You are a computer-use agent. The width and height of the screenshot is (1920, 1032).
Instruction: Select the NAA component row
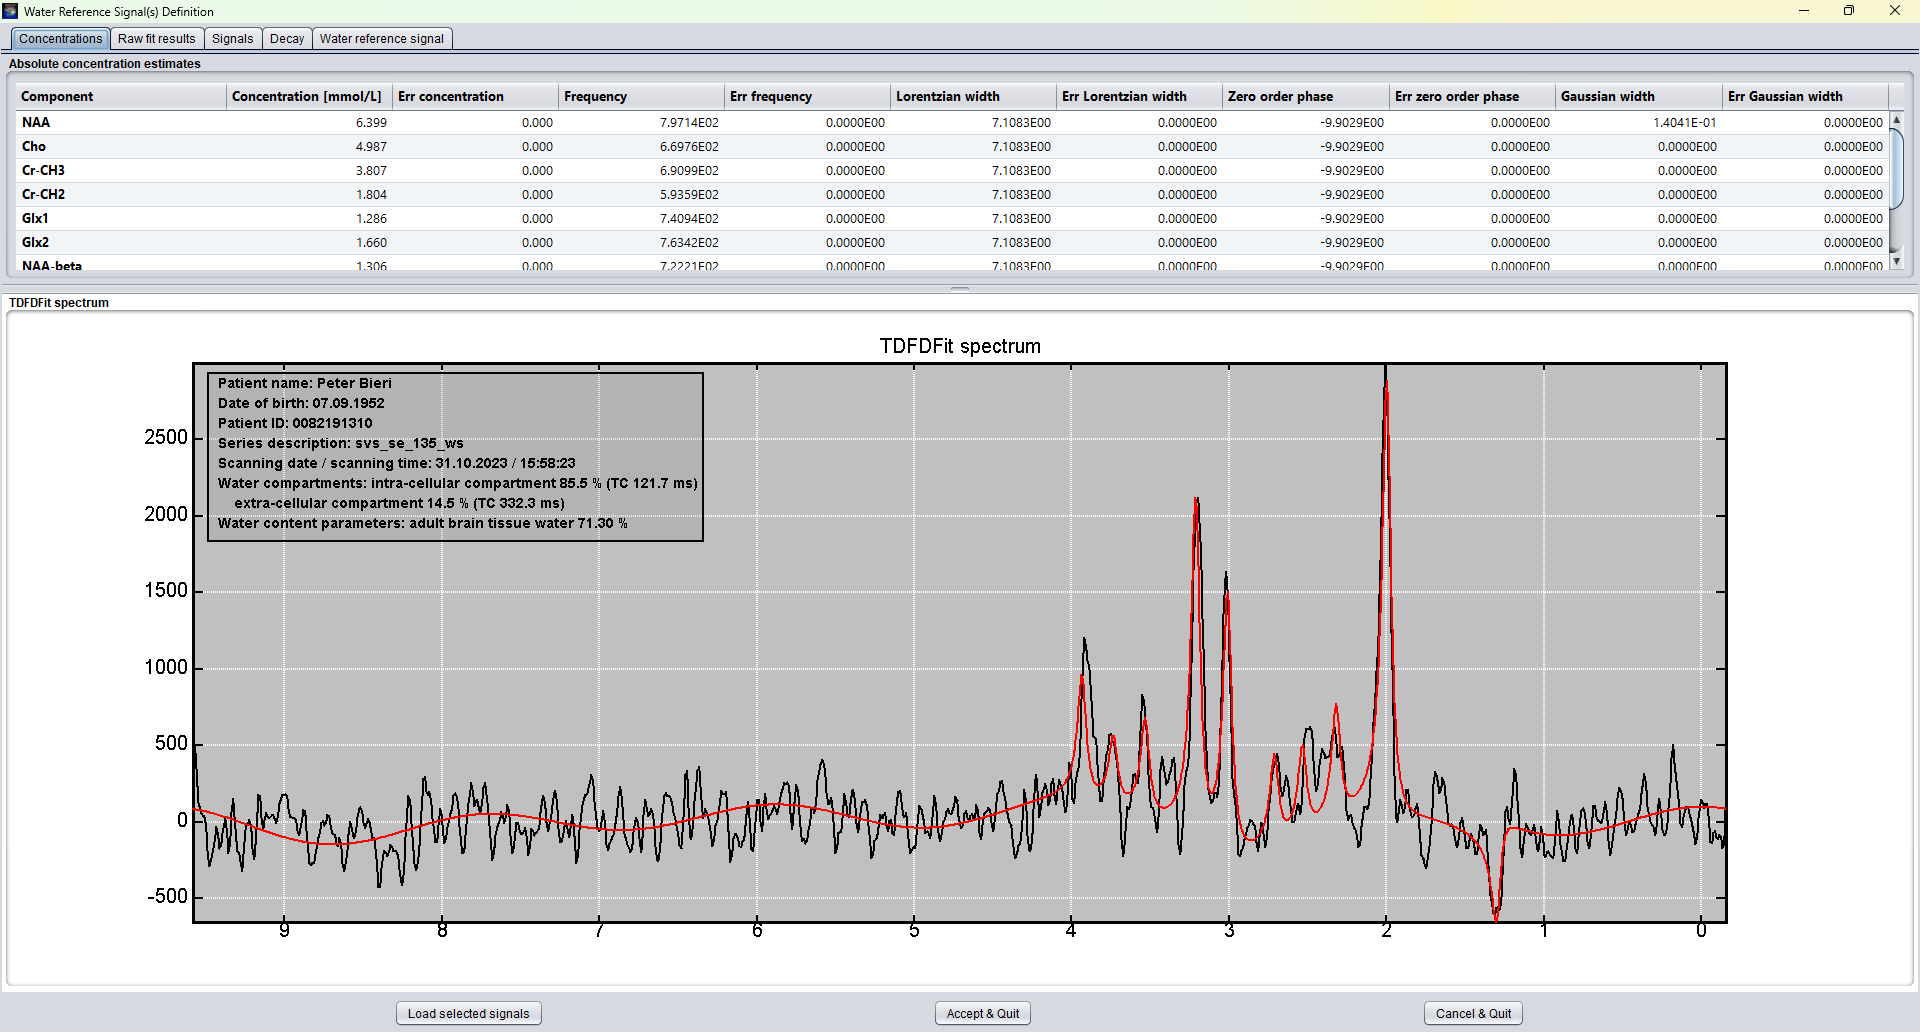coord(952,122)
